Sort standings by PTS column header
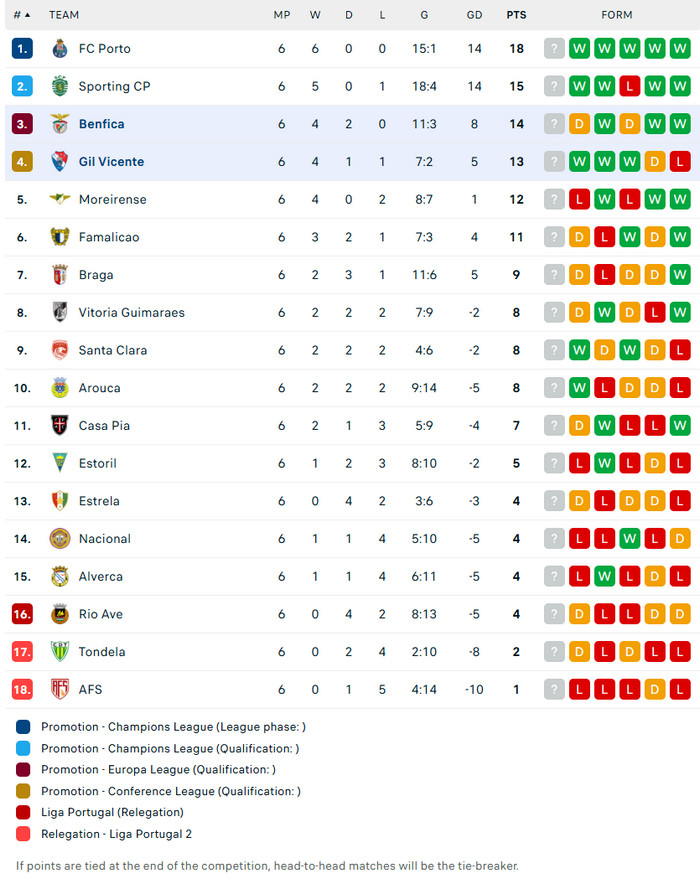700x874 pixels. point(516,15)
